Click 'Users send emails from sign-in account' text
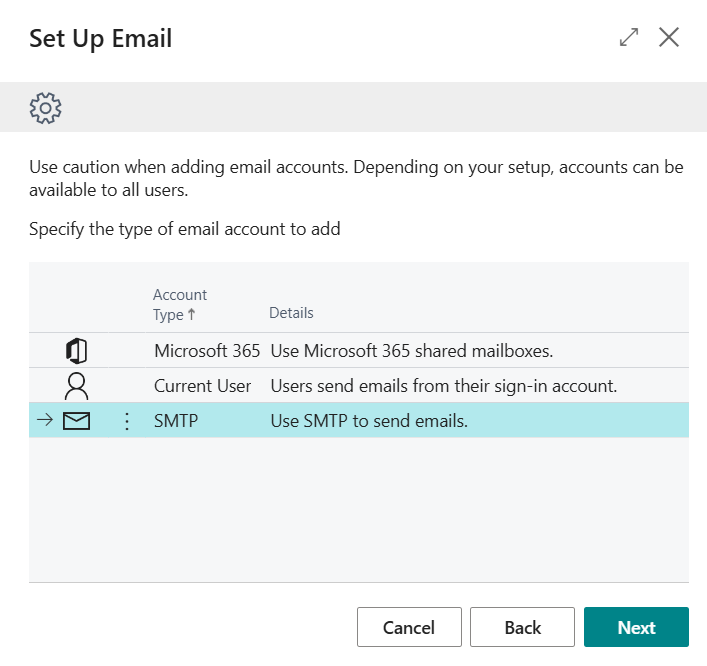This screenshot has height=666, width=707. tap(444, 386)
